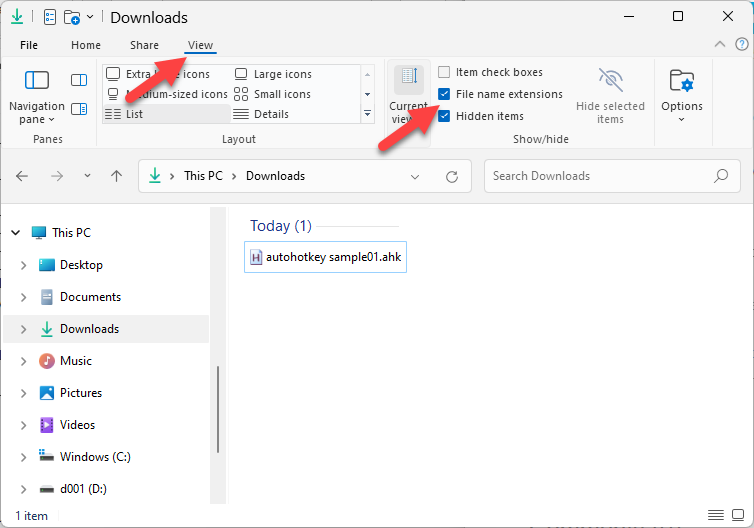Choose the Medium-sized icons layout

point(167,94)
